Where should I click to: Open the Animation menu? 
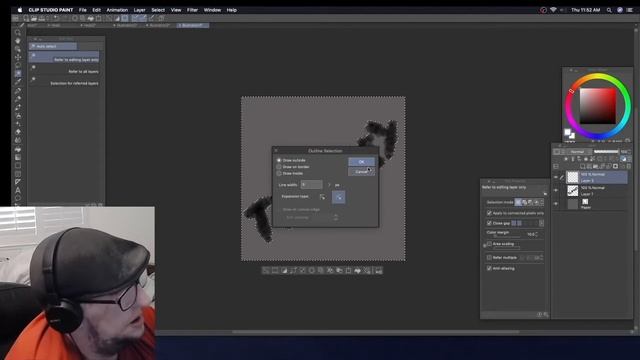[117, 10]
